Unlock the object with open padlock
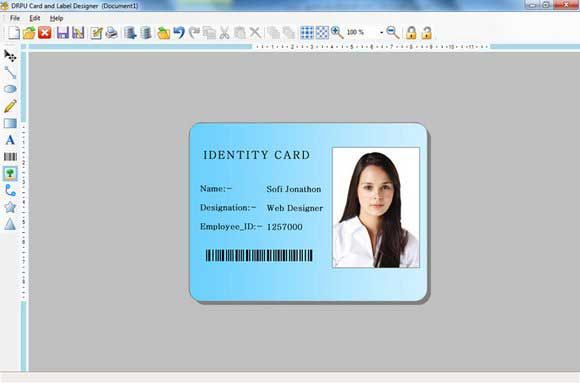 (426, 33)
